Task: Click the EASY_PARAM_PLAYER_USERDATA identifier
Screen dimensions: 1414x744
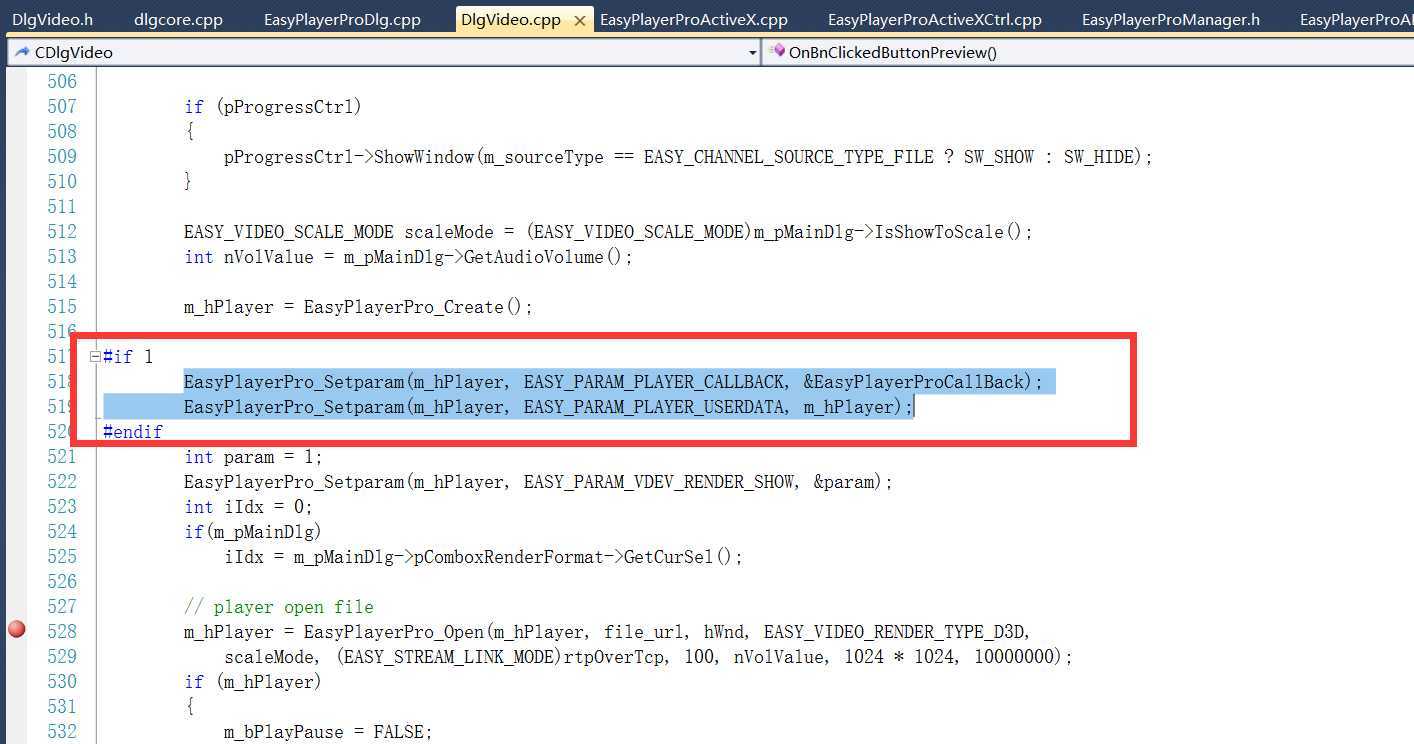Action: (654, 407)
